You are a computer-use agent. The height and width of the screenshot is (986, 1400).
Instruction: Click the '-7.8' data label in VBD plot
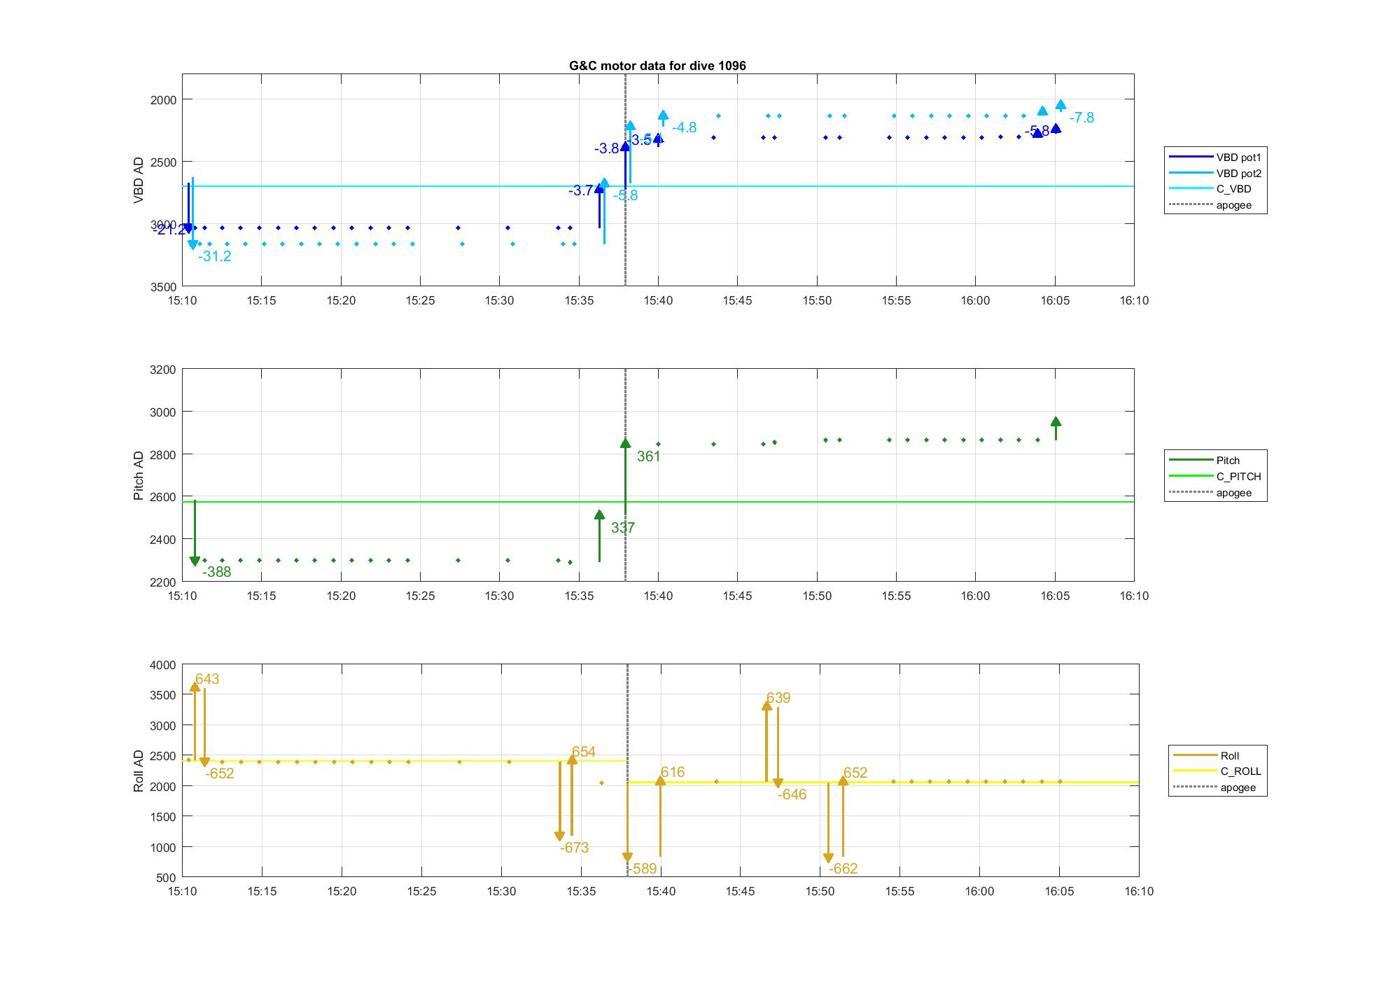(x=1081, y=118)
